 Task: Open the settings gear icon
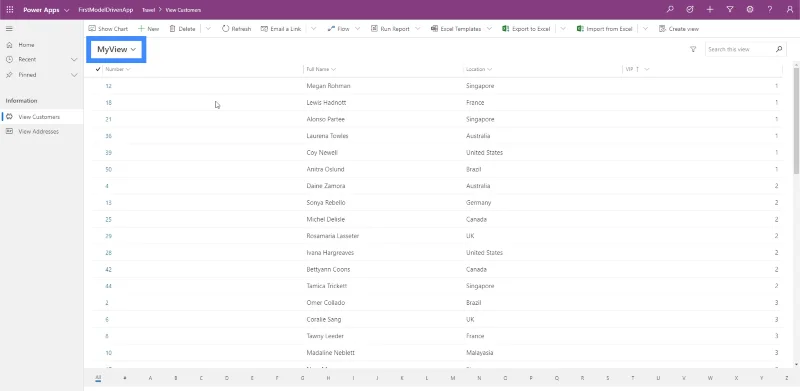point(750,10)
